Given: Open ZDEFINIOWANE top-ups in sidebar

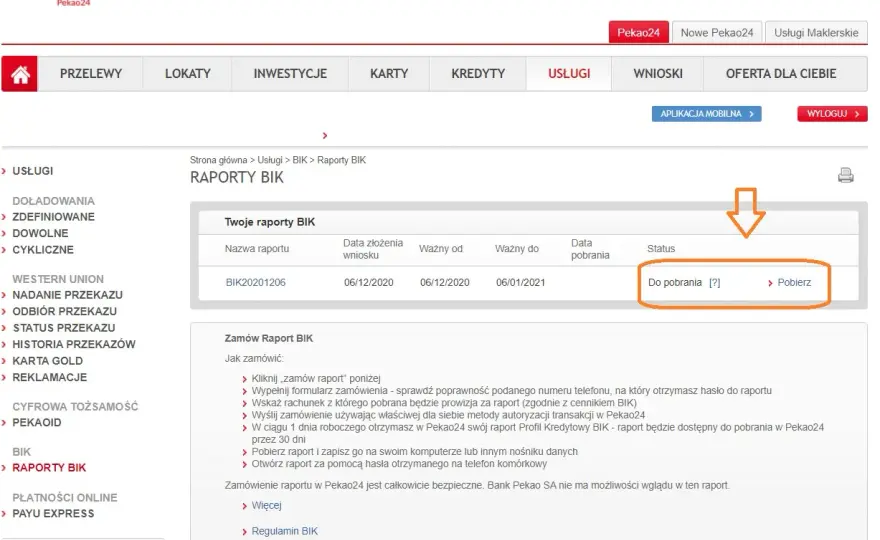Looking at the screenshot, I should coord(53,217).
